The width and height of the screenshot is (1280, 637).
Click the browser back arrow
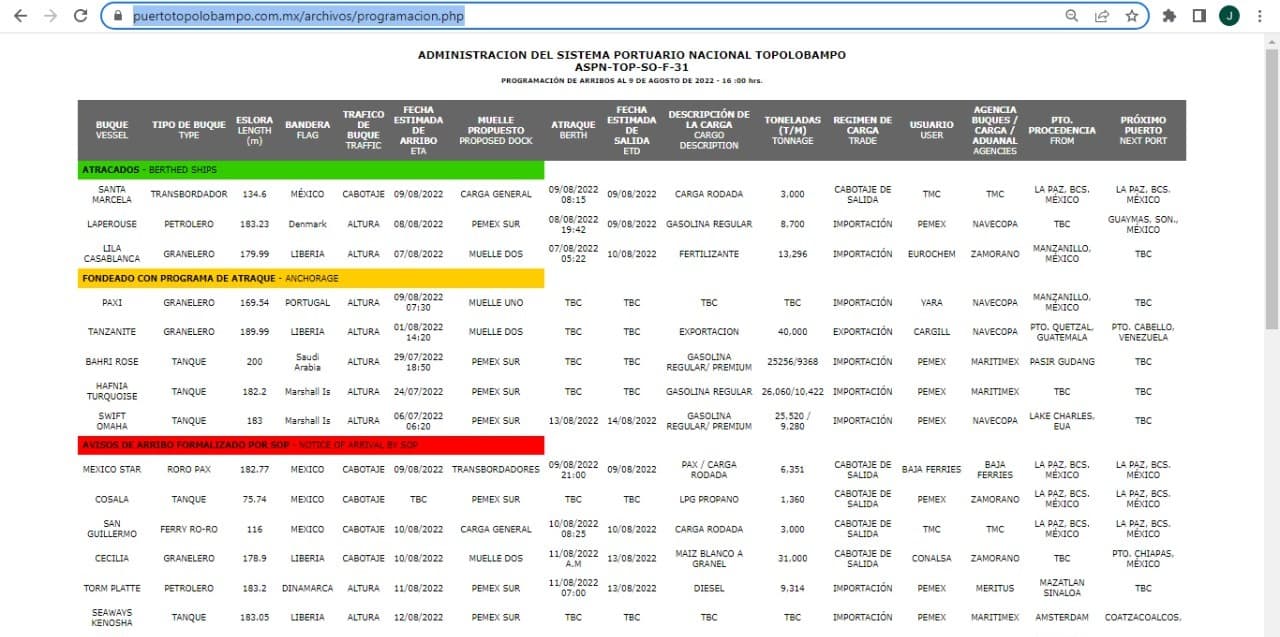(x=21, y=16)
